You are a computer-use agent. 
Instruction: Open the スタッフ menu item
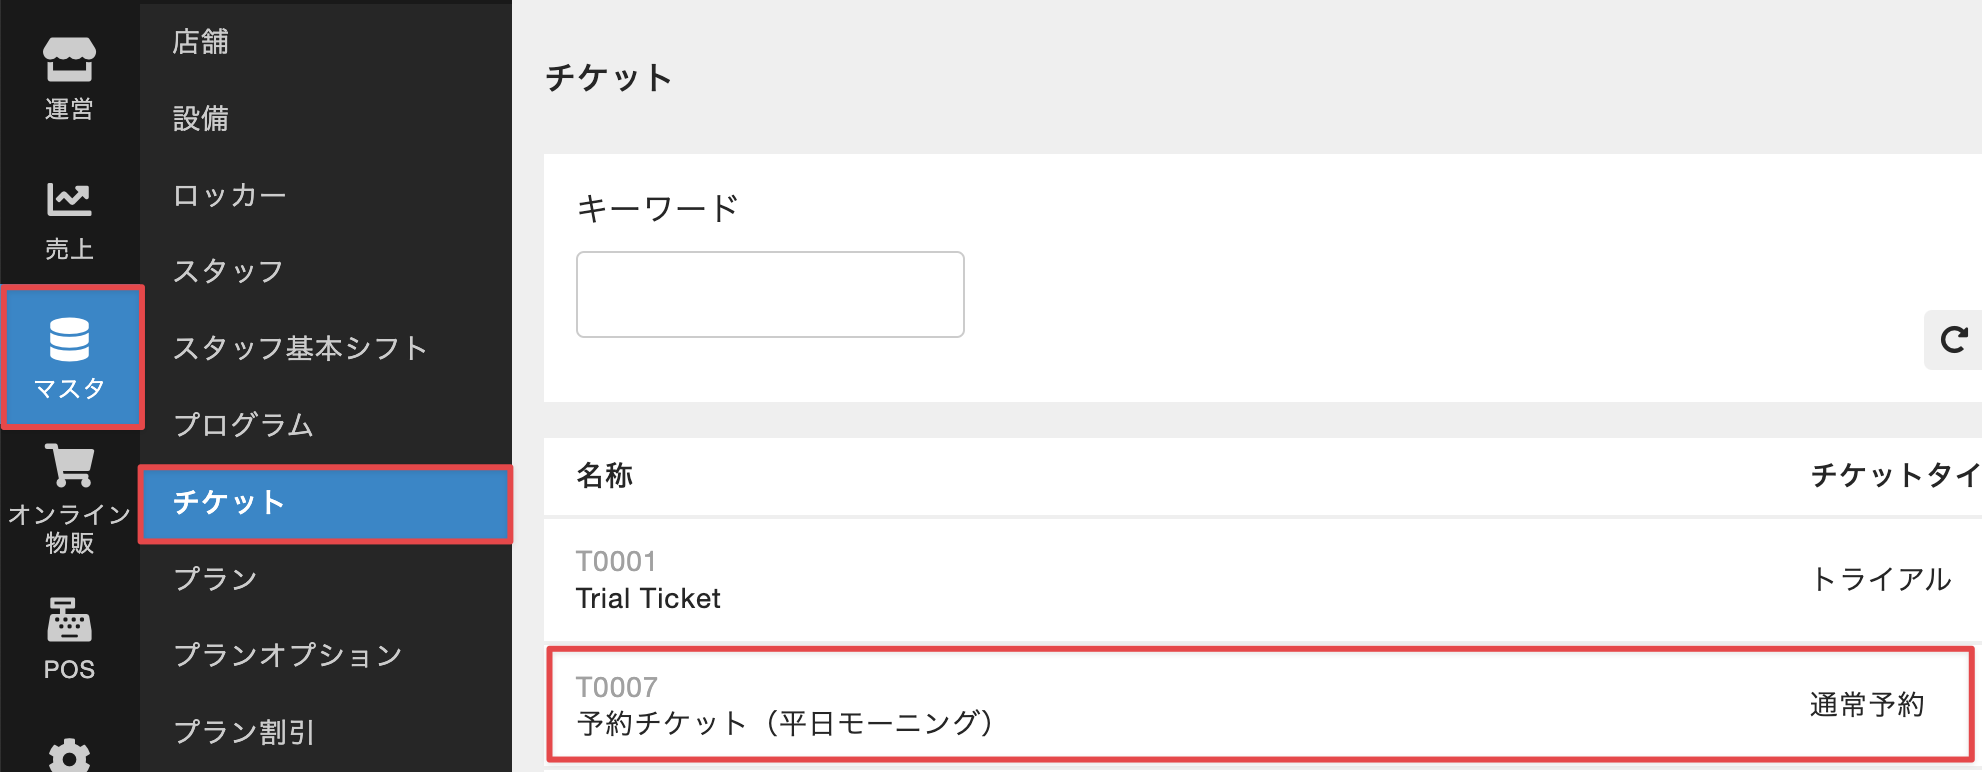point(228,271)
